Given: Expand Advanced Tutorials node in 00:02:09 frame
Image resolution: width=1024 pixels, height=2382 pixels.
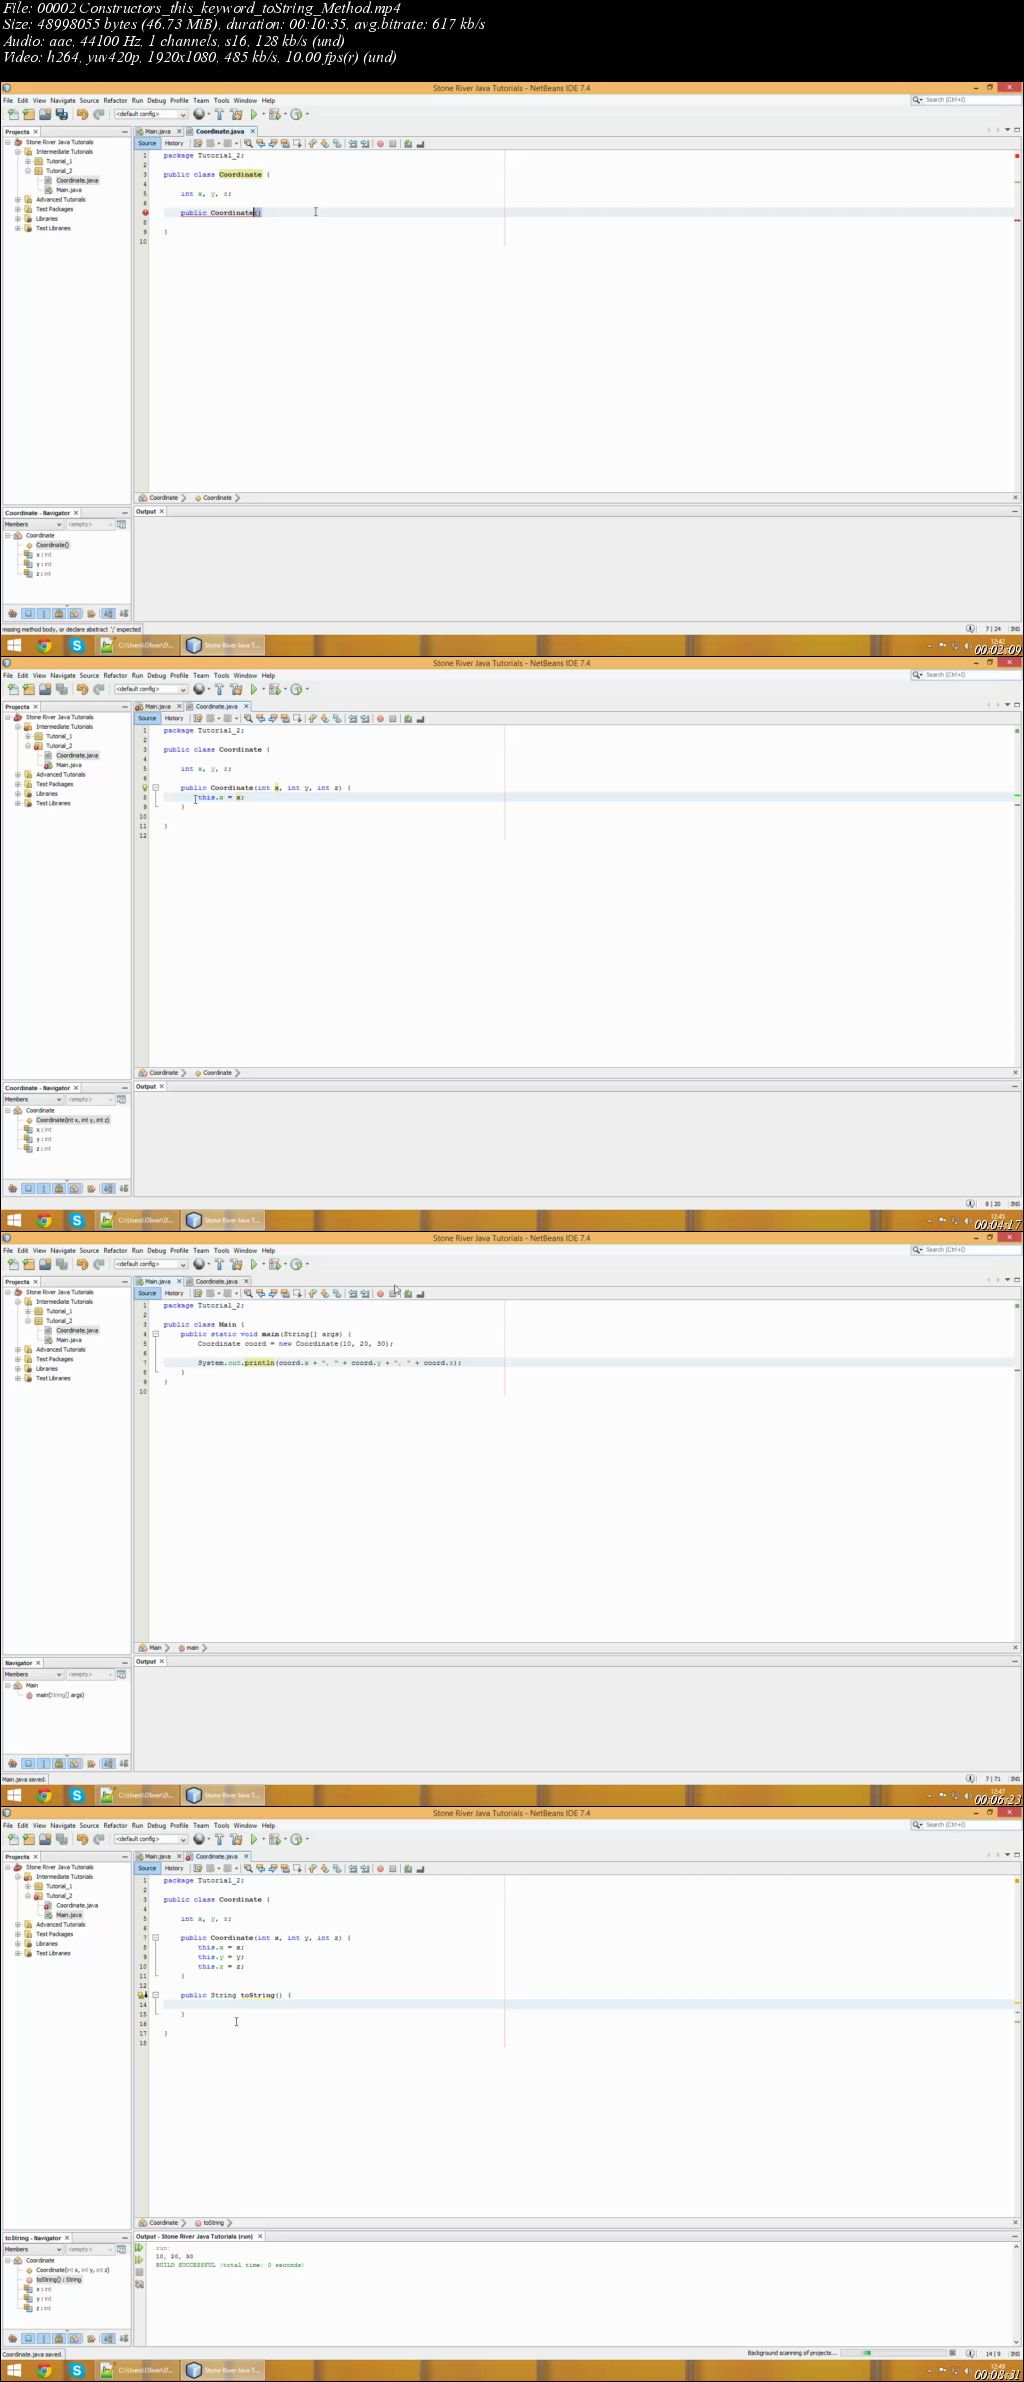Looking at the screenshot, I should (17, 200).
